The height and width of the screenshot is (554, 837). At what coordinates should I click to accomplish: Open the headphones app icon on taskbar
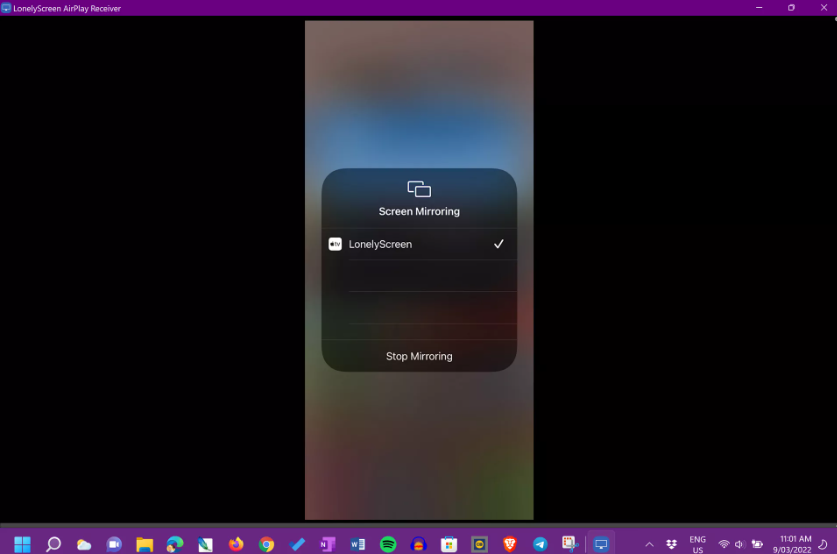(x=418, y=544)
